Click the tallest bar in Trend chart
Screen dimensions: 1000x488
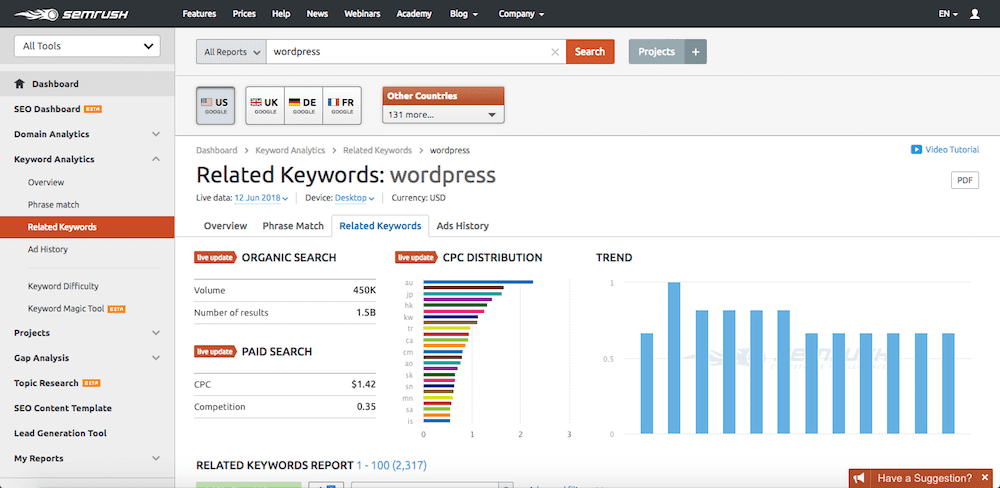[x=674, y=358]
